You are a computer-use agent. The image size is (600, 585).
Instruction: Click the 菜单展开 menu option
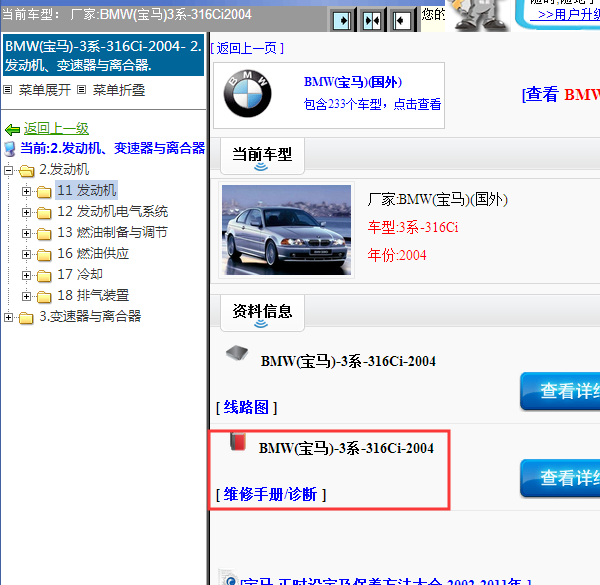tap(45, 90)
